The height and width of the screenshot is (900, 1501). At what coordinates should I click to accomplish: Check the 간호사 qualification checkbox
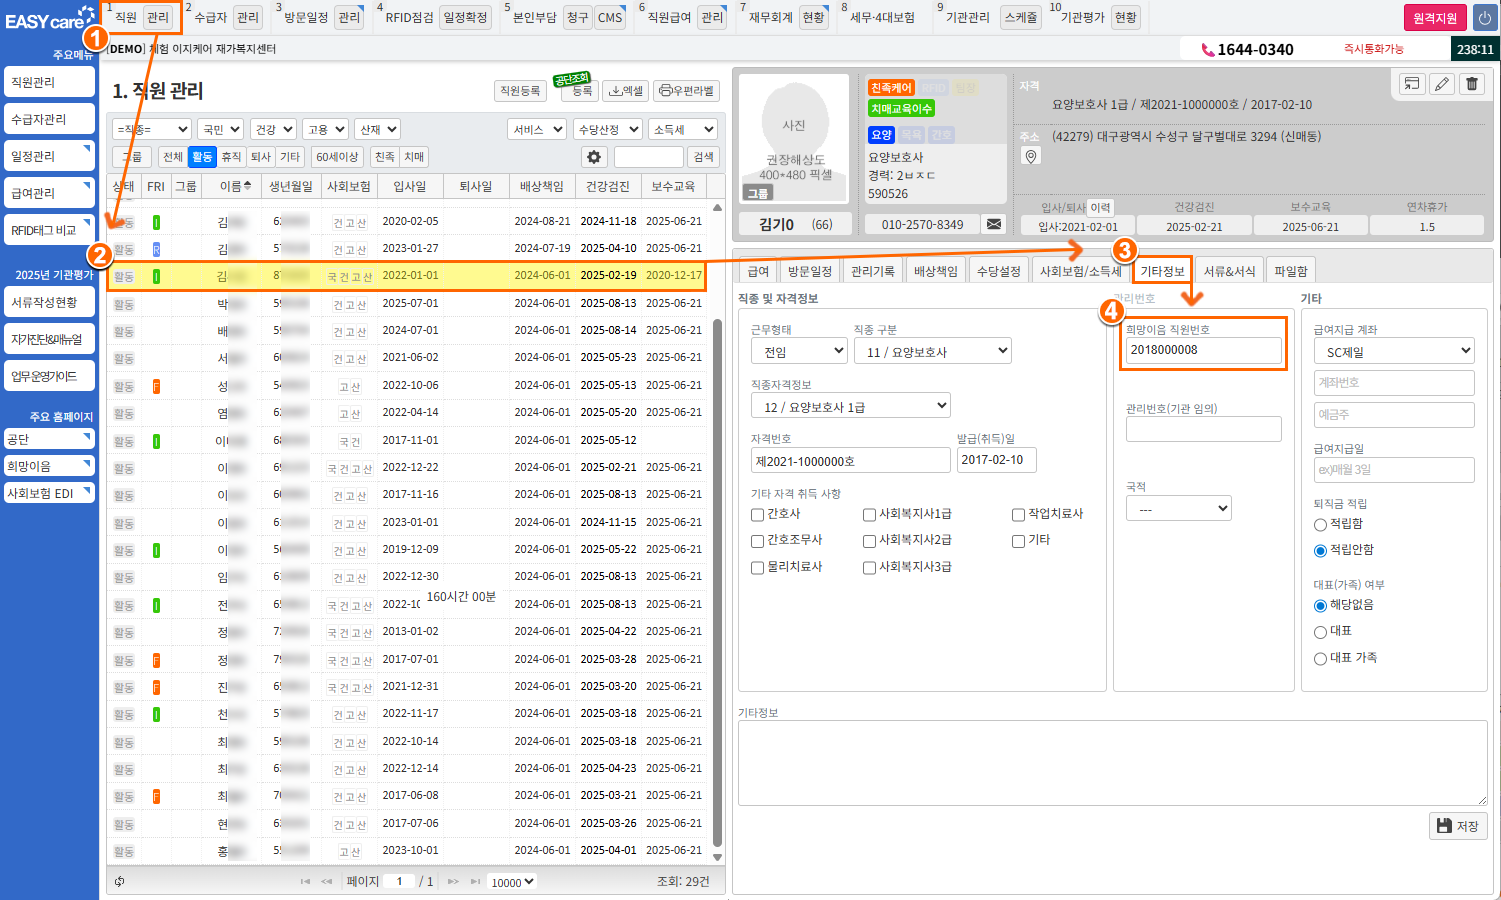pos(758,514)
